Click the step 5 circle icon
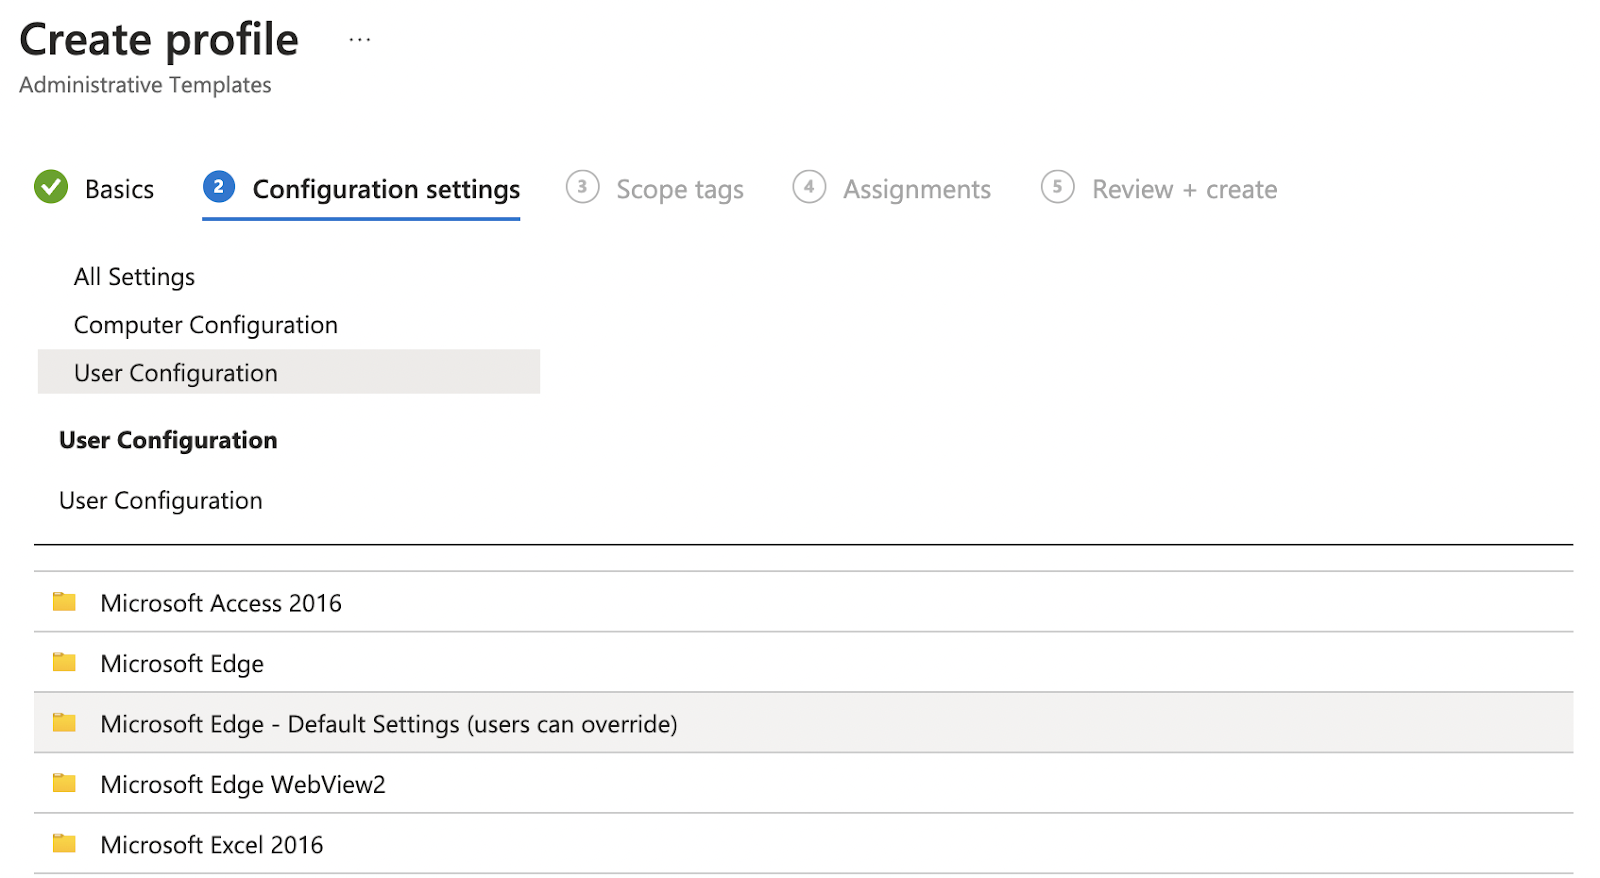The width and height of the screenshot is (1600, 878). coord(1057,187)
